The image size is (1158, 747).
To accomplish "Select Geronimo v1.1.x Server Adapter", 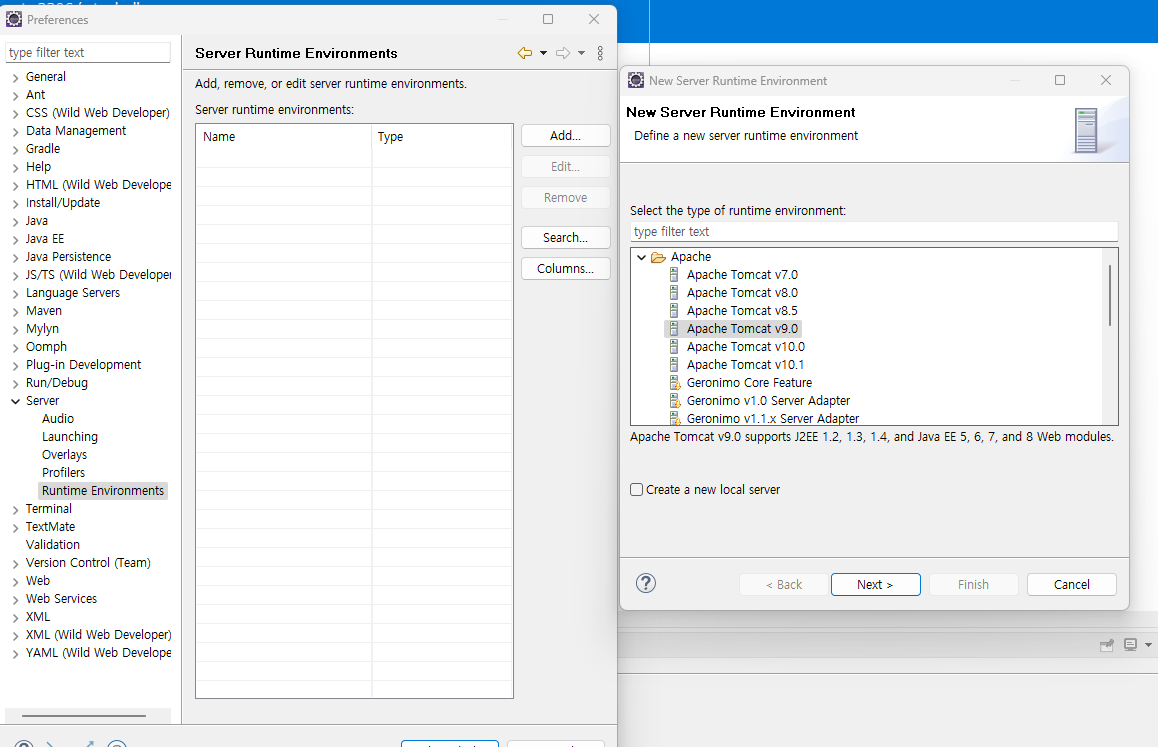I will click(x=772, y=418).
